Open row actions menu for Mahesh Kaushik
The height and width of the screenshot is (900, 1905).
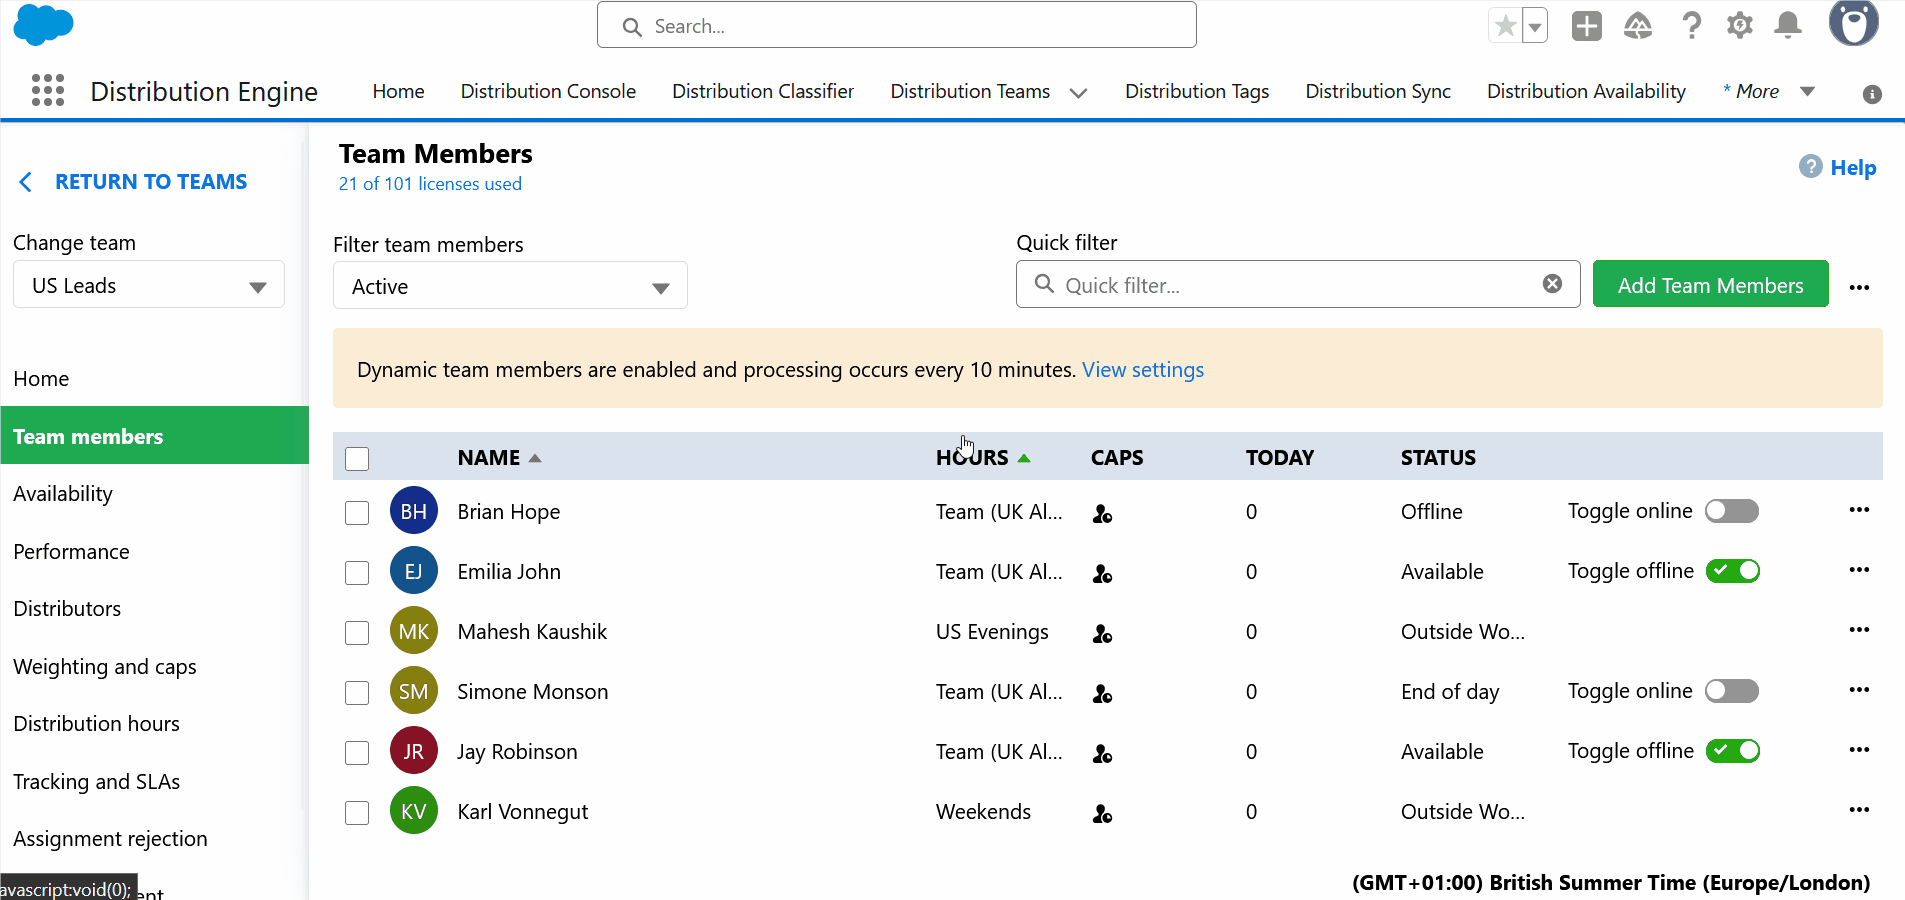pos(1860,630)
